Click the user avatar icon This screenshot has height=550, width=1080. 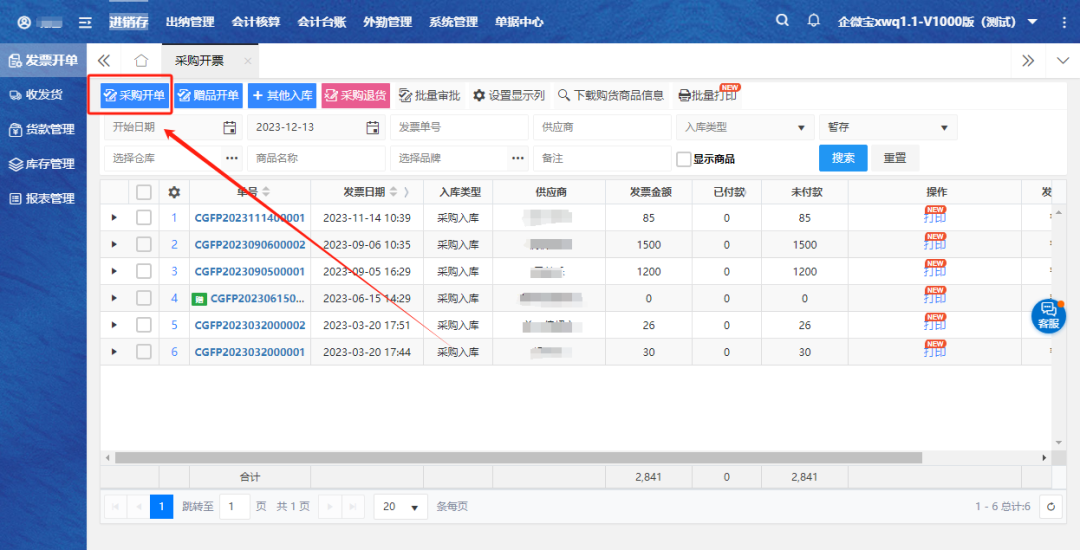[24, 23]
